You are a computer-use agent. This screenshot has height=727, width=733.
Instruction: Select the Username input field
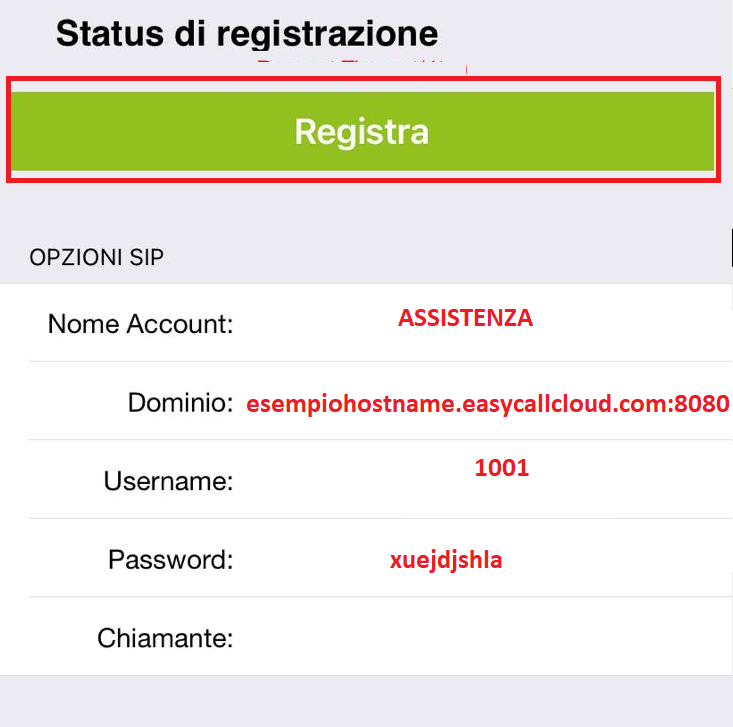(480, 480)
